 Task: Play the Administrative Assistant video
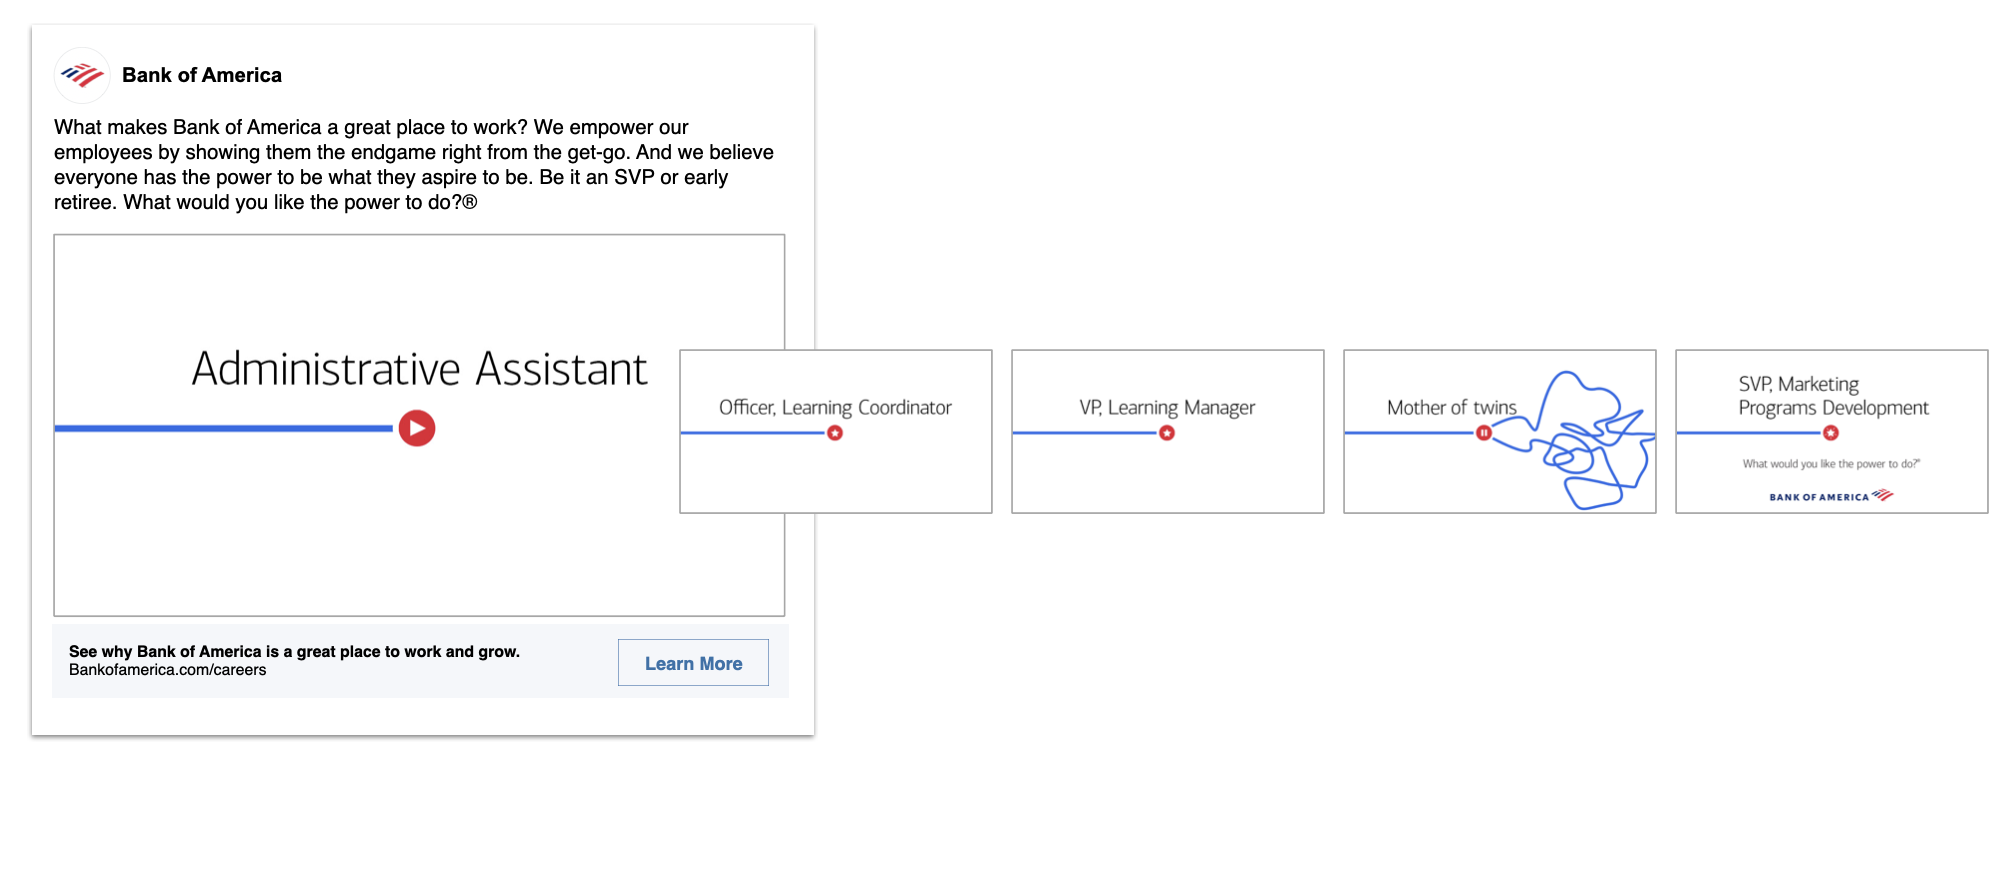[417, 428]
